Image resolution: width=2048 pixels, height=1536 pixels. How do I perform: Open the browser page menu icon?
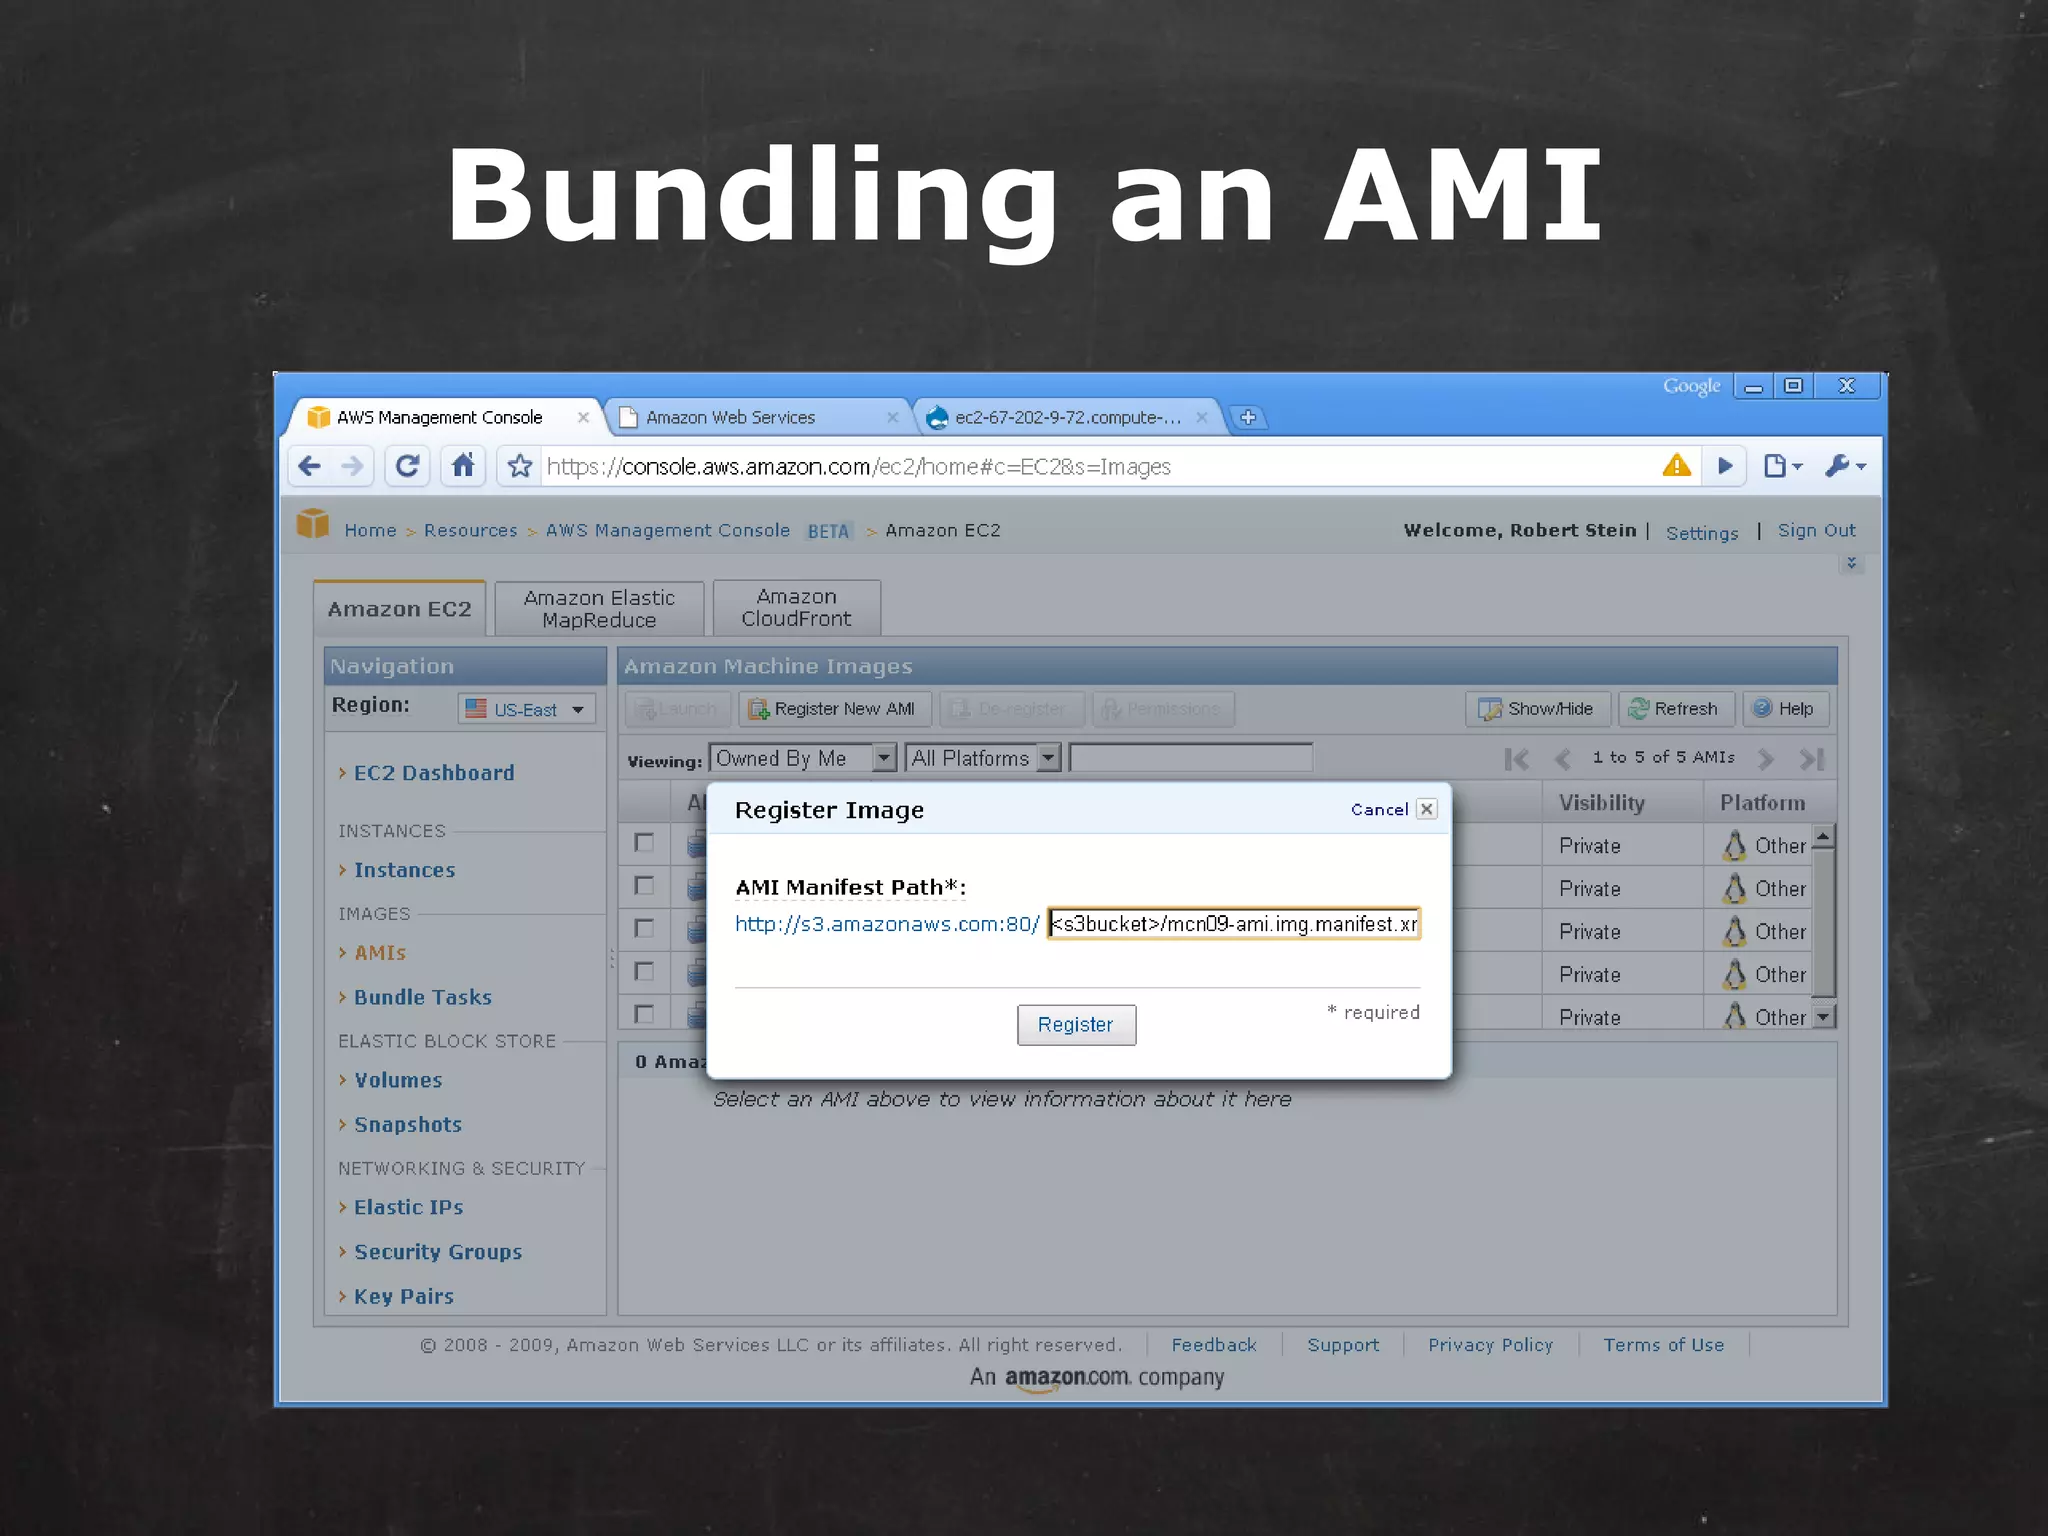(x=1782, y=466)
